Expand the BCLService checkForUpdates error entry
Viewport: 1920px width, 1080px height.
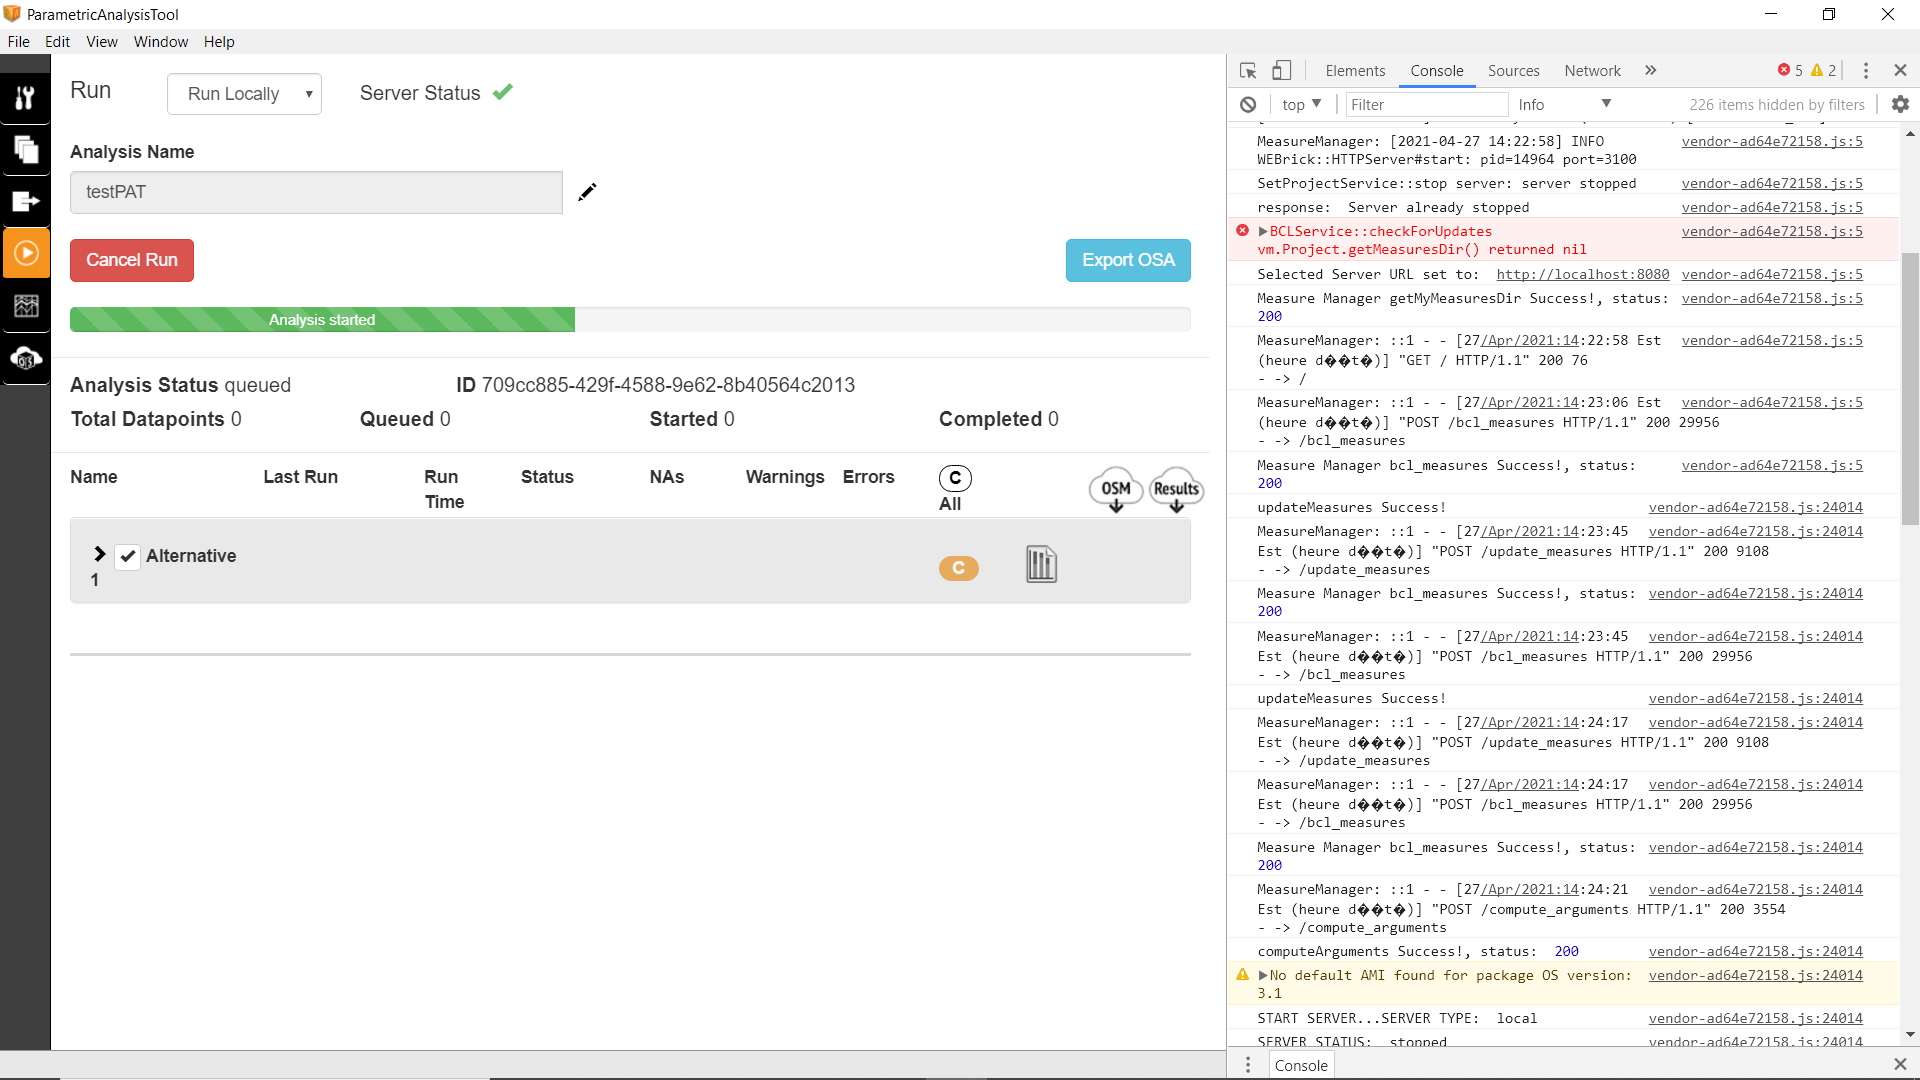1264,231
